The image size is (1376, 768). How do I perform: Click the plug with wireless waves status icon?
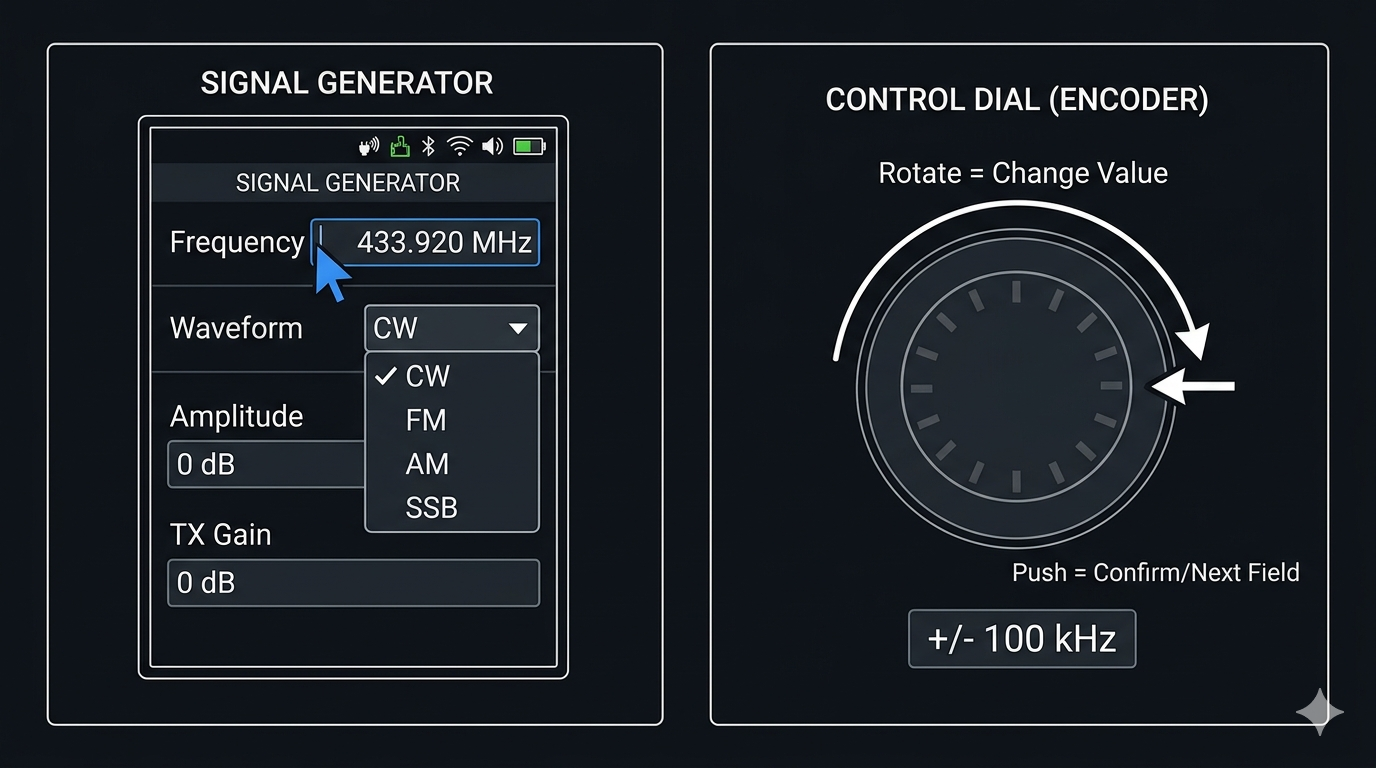click(369, 147)
